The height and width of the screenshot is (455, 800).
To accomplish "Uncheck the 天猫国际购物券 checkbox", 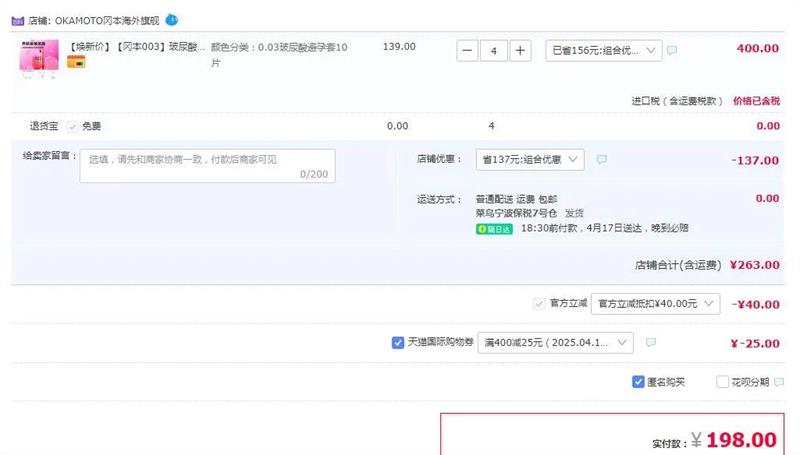I will tap(398, 343).
